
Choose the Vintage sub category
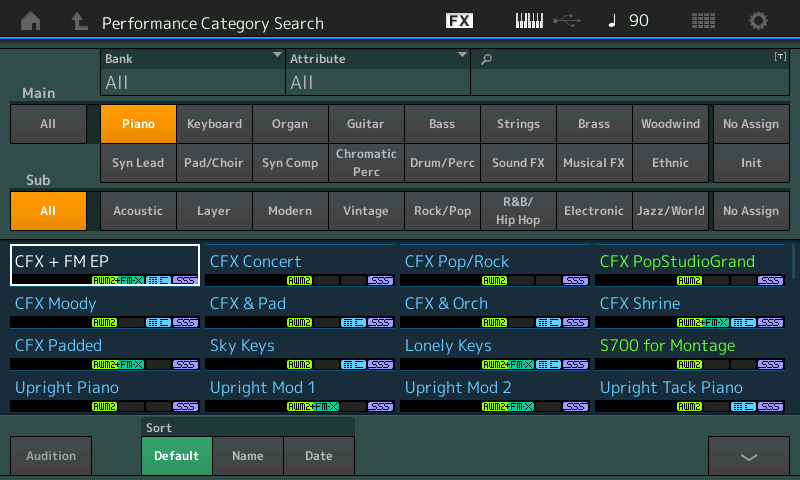[366, 211]
